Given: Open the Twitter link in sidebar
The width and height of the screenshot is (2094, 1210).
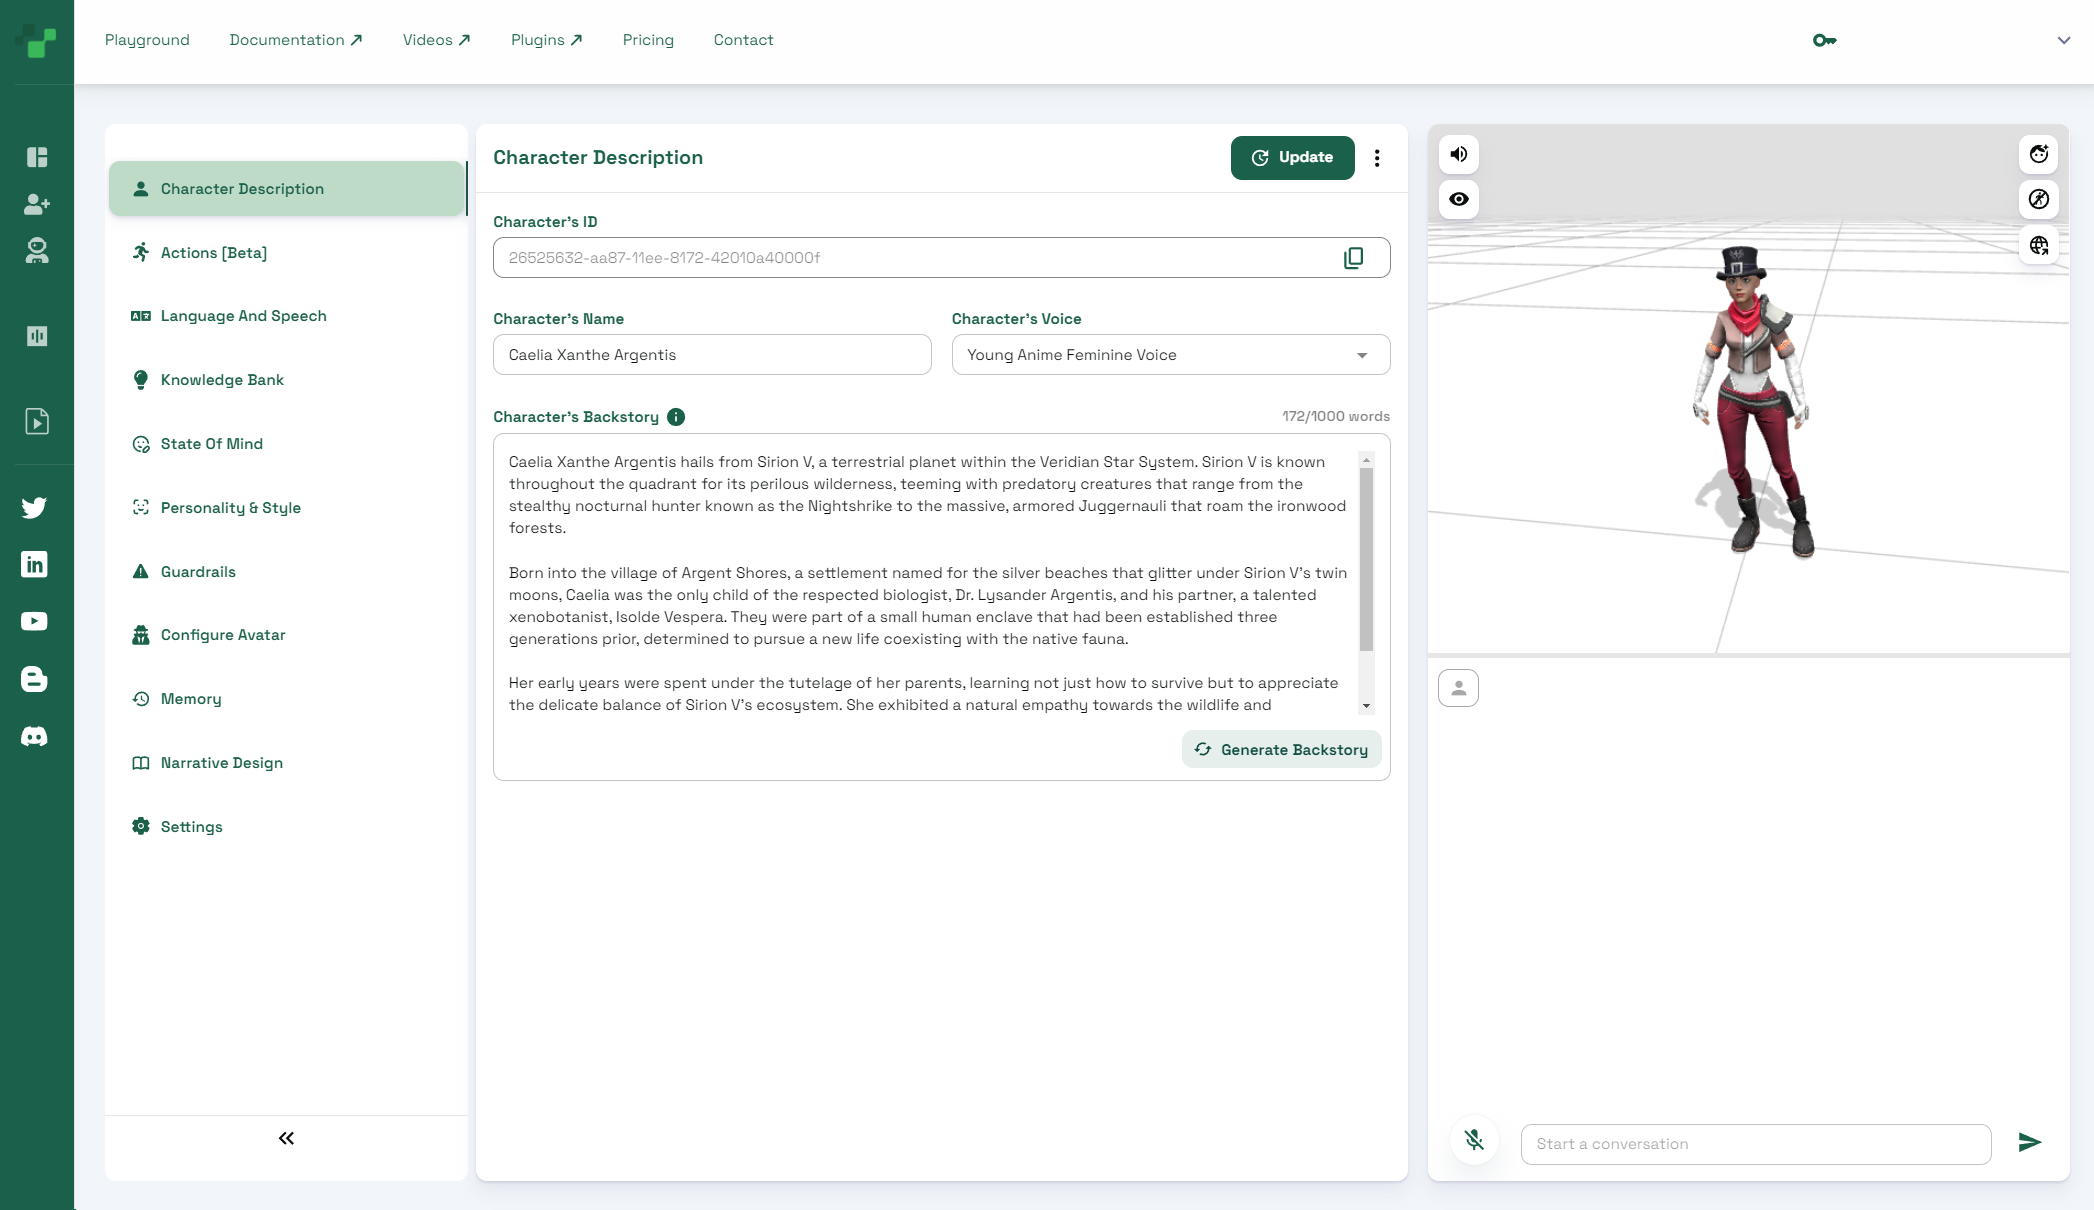Looking at the screenshot, I should (35, 507).
